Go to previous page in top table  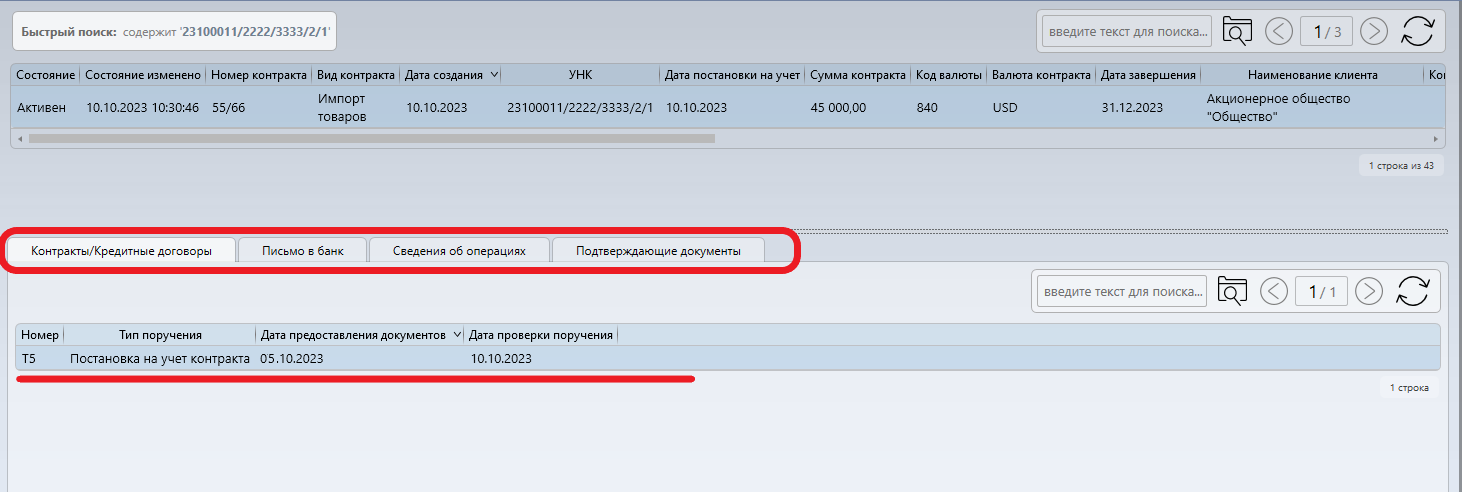[1279, 32]
